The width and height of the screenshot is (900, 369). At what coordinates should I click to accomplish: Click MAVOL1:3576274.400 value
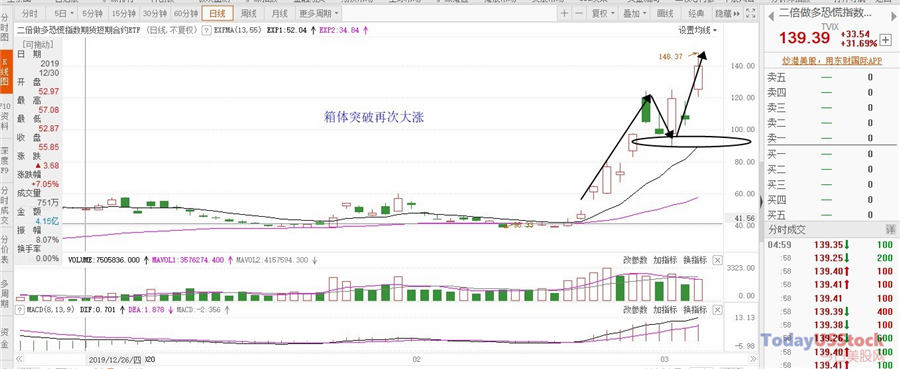pos(189,260)
